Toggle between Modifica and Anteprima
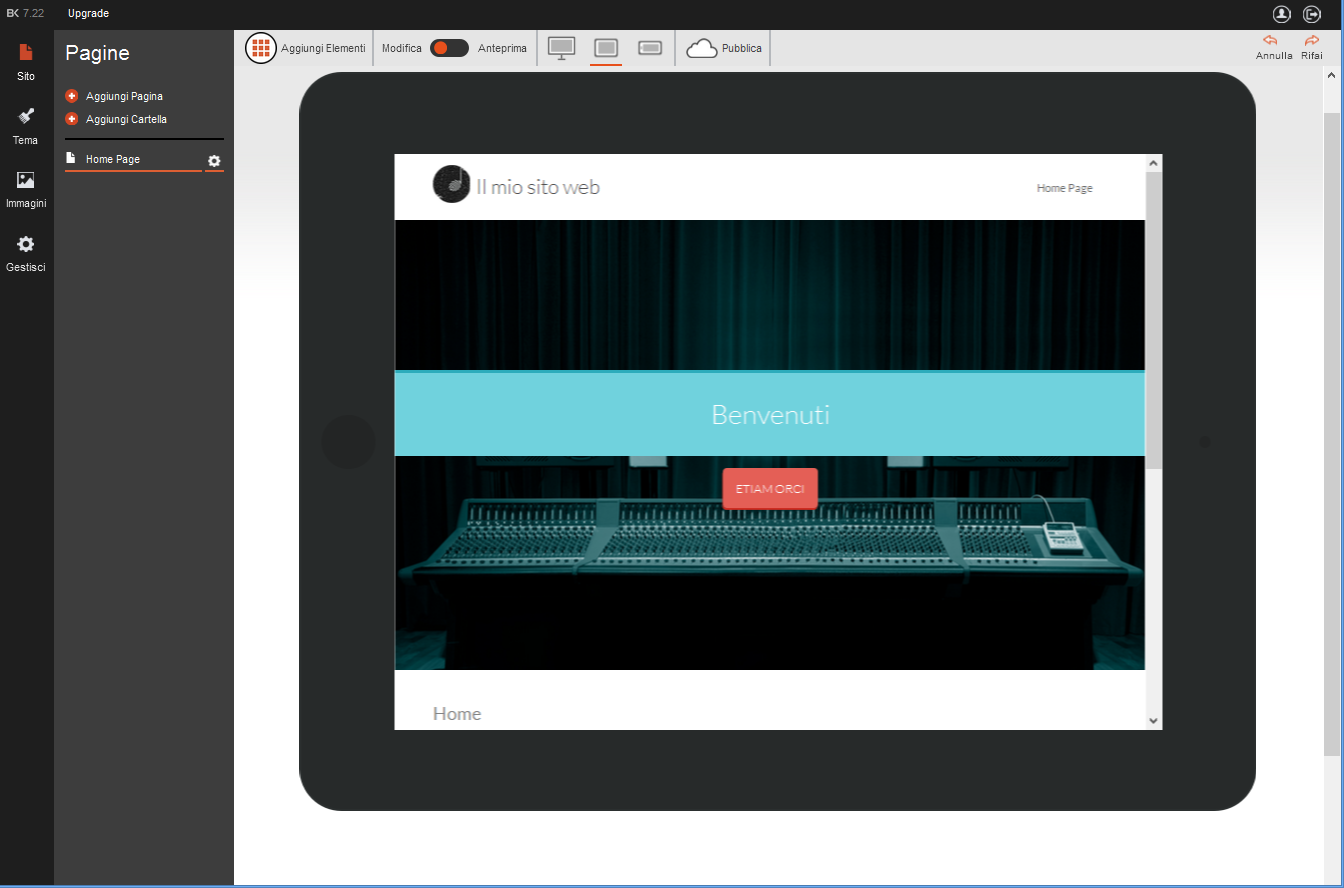The height and width of the screenshot is (888, 1344). tap(449, 48)
